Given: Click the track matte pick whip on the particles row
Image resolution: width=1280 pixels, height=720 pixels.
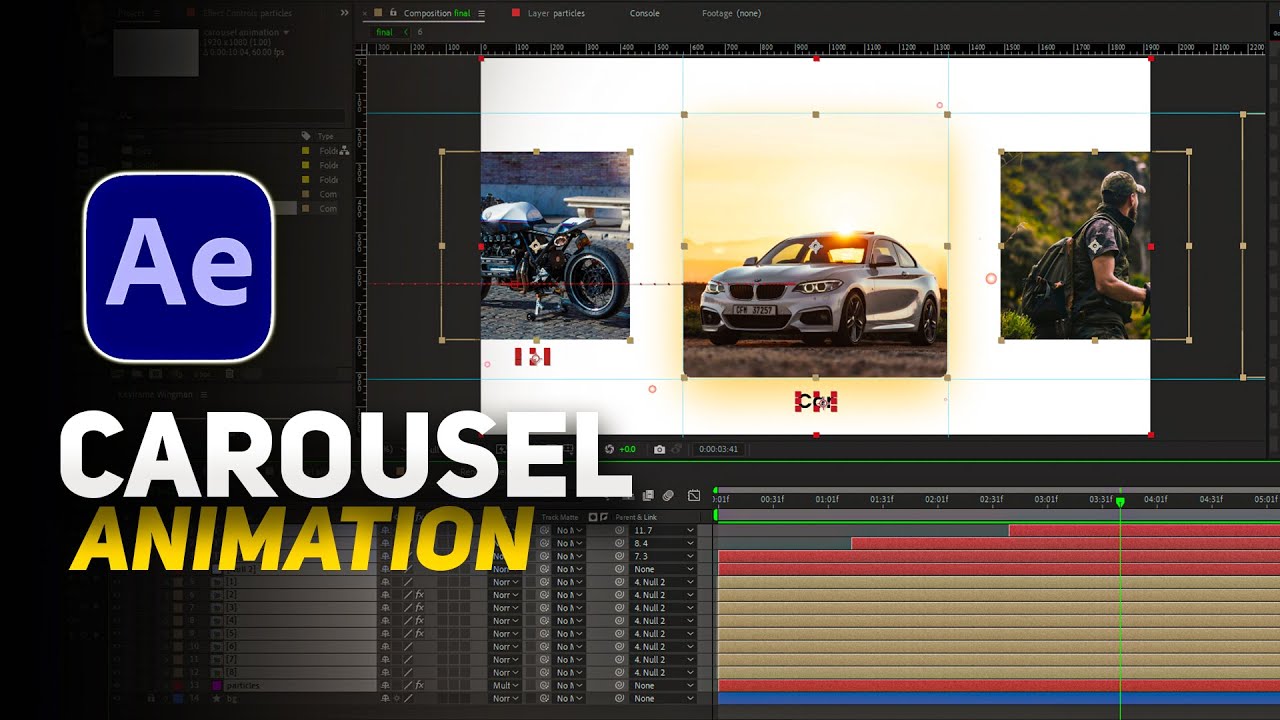Looking at the screenshot, I should (x=545, y=686).
